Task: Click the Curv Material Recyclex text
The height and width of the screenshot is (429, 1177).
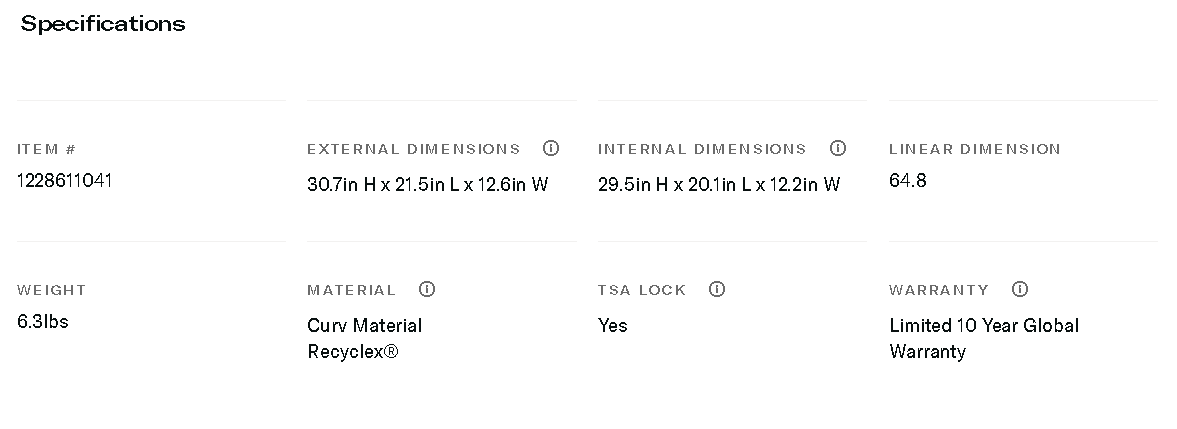Action: click(x=364, y=338)
